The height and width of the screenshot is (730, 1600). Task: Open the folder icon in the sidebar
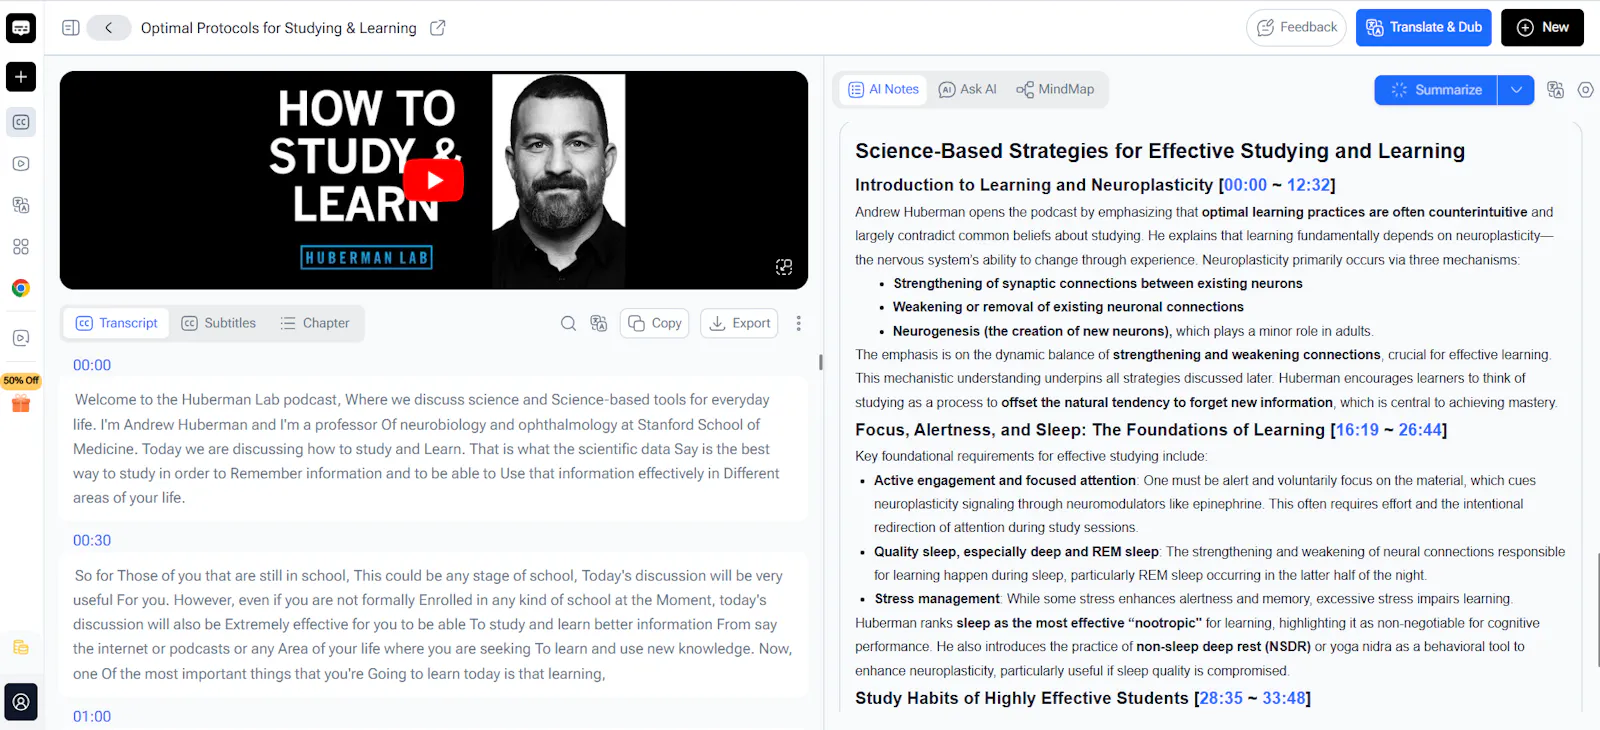(x=21, y=647)
